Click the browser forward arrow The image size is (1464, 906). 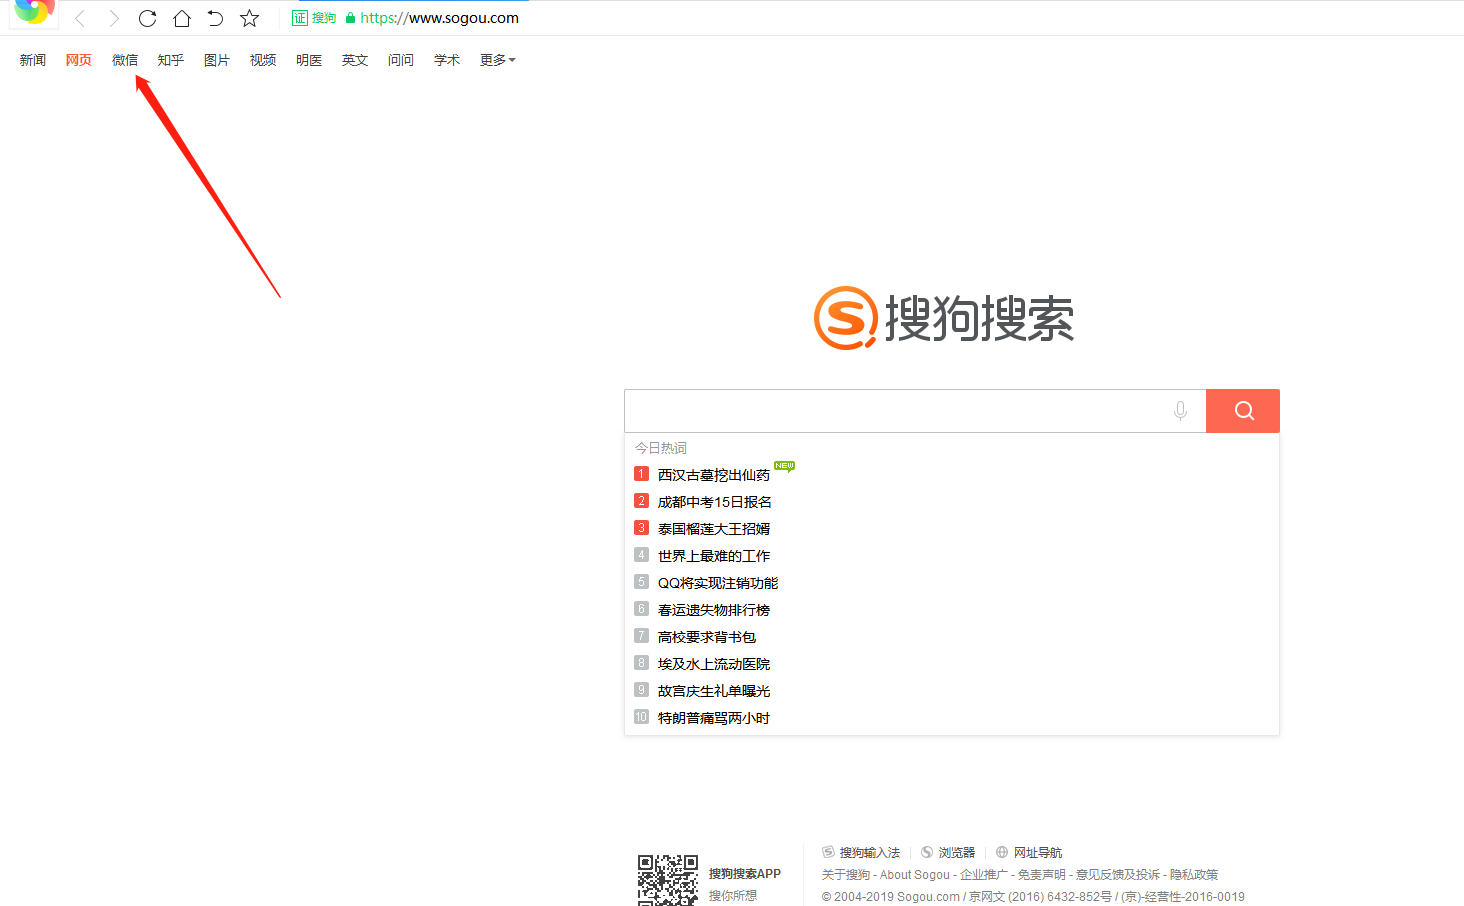pos(114,18)
